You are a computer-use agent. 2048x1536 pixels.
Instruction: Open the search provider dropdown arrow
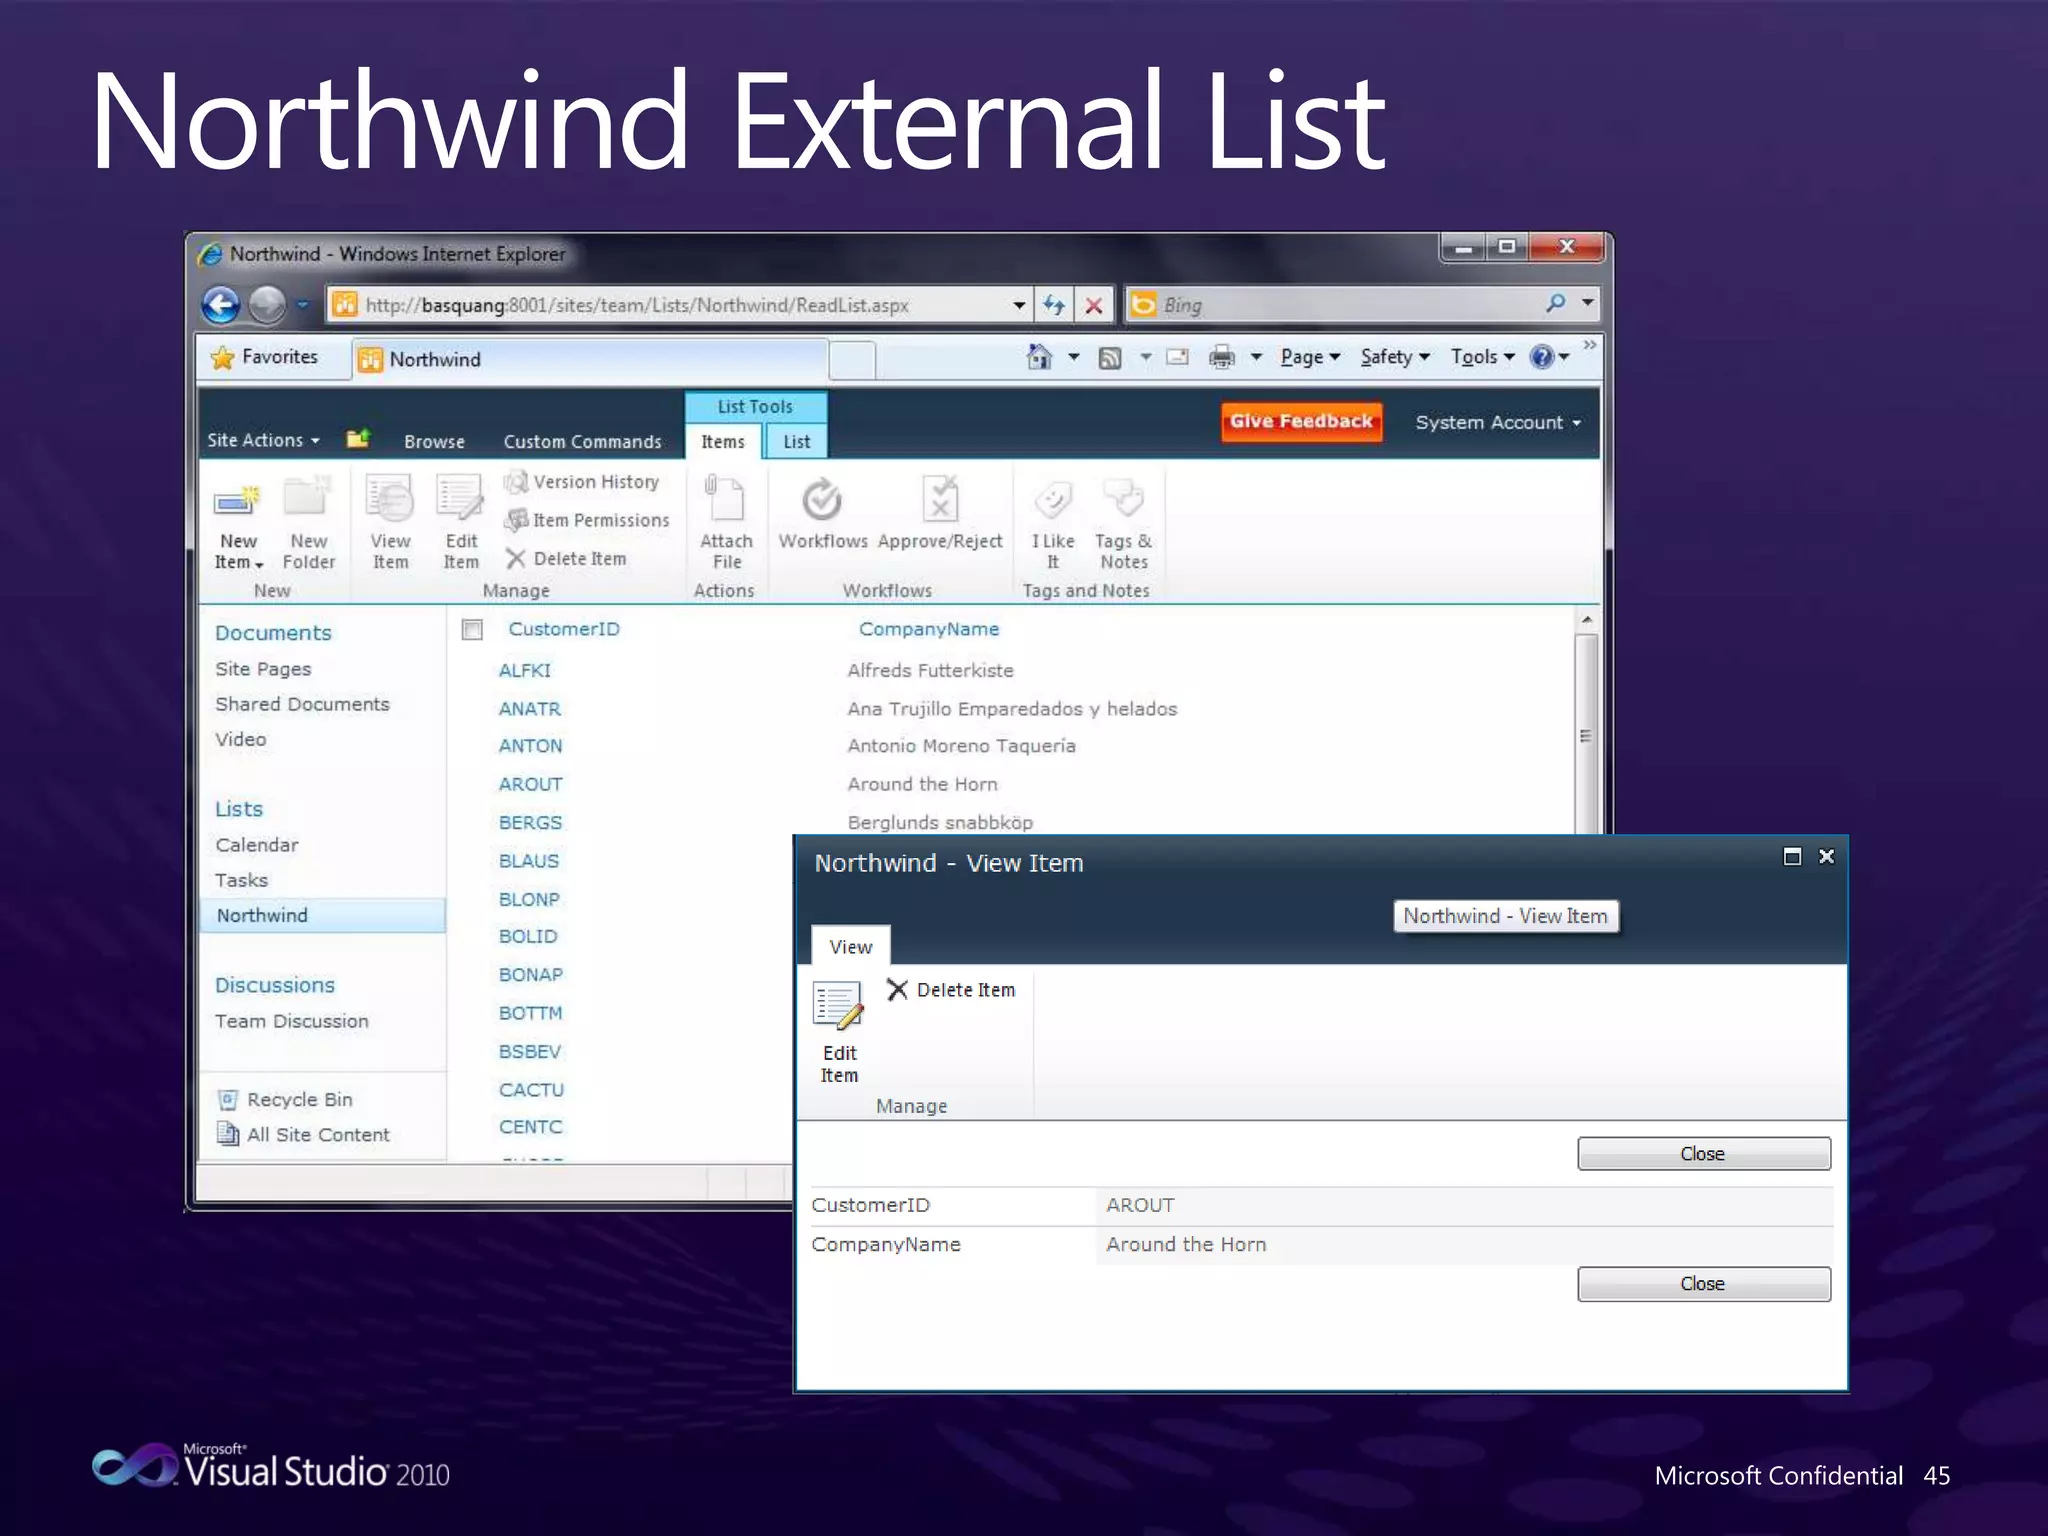[1587, 302]
